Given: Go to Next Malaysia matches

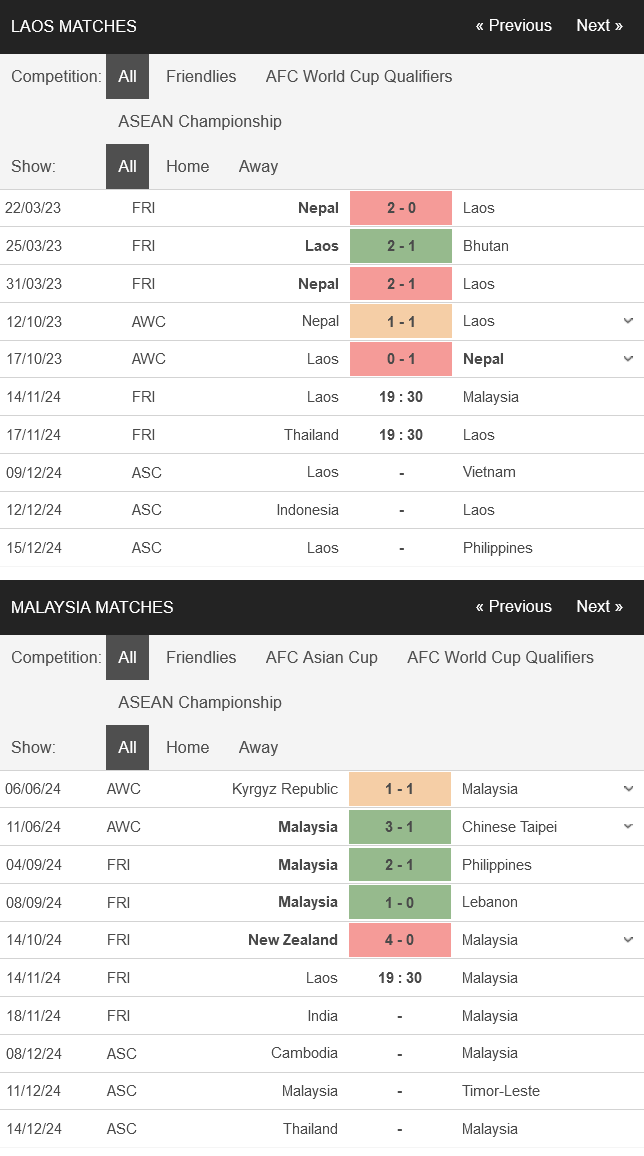Looking at the screenshot, I should (599, 607).
